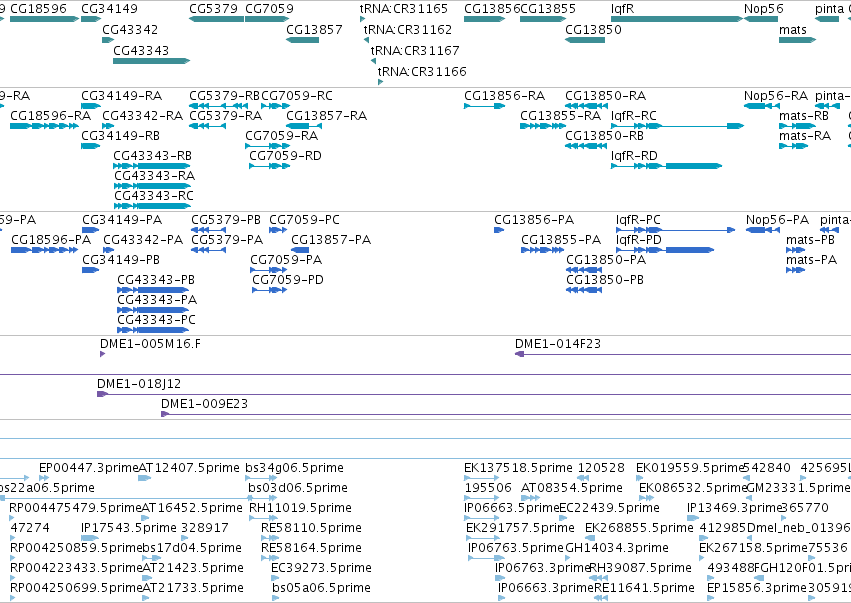Select transcript CG13850-RB
851x603 pixels.
pos(586,146)
